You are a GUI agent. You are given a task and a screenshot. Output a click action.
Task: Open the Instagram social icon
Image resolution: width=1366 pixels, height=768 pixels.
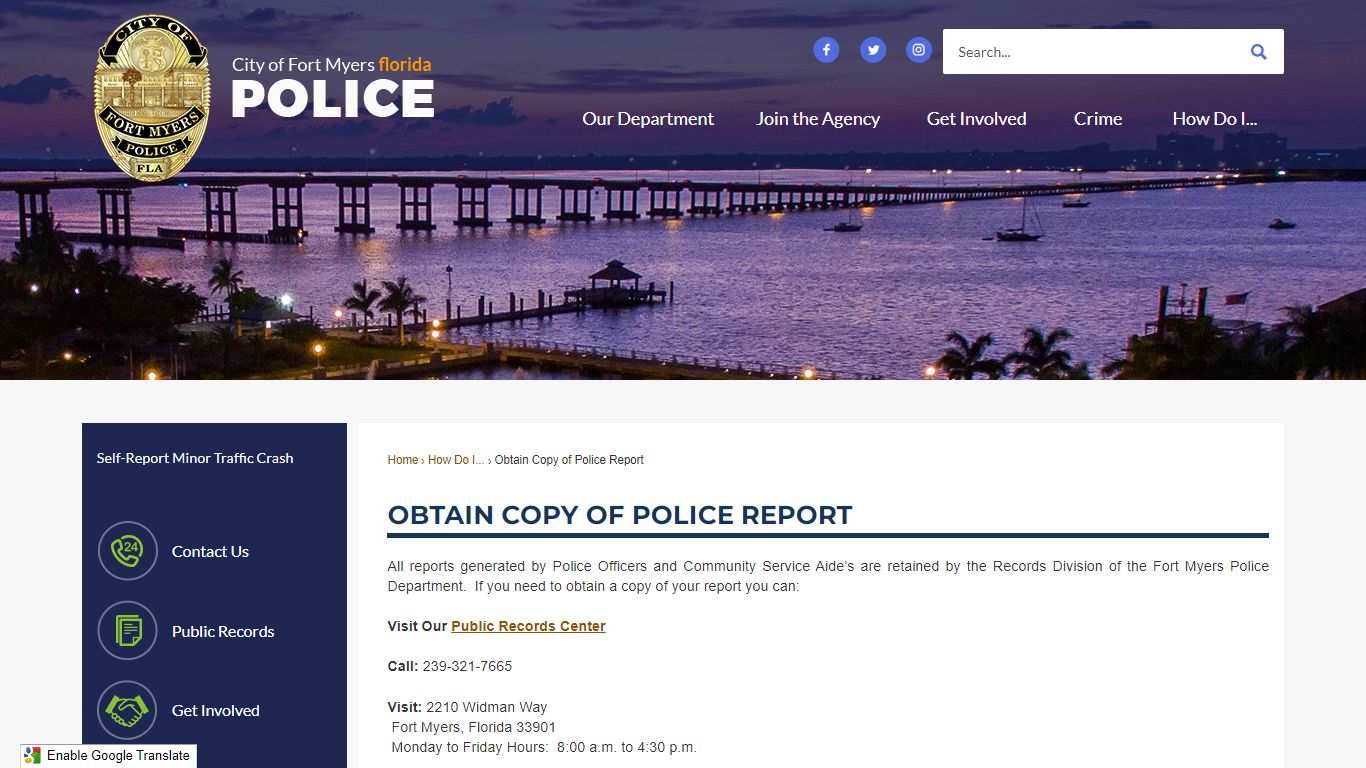coord(919,50)
